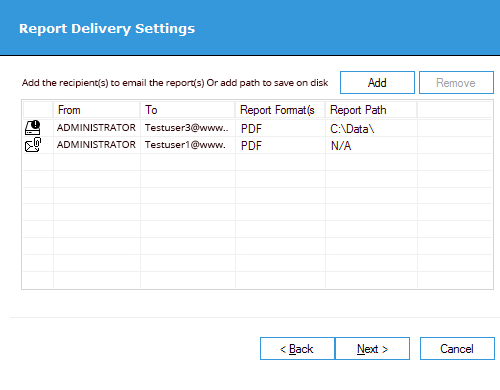Image resolution: width=500 pixels, height=390 pixels.
Task: Click the disk save icon in first row
Action: 33,128
